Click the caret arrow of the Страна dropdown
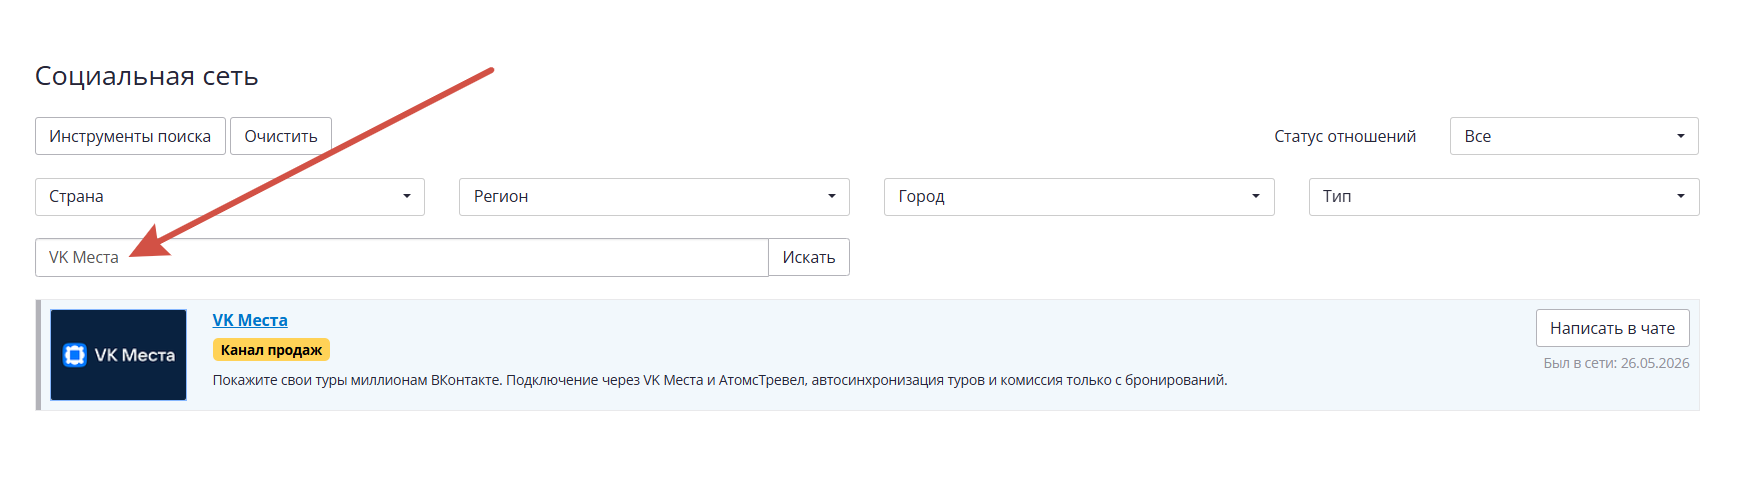 click(x=407, y=197)
